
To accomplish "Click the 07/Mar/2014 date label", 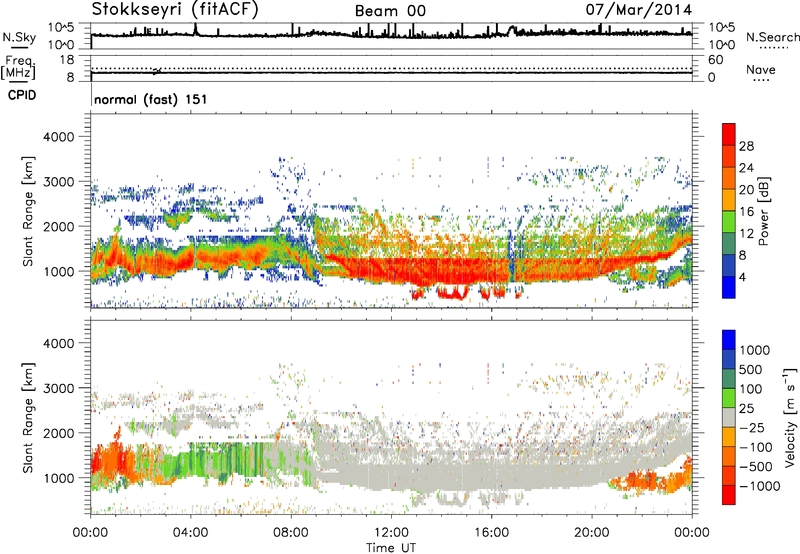I will [639, 10].
